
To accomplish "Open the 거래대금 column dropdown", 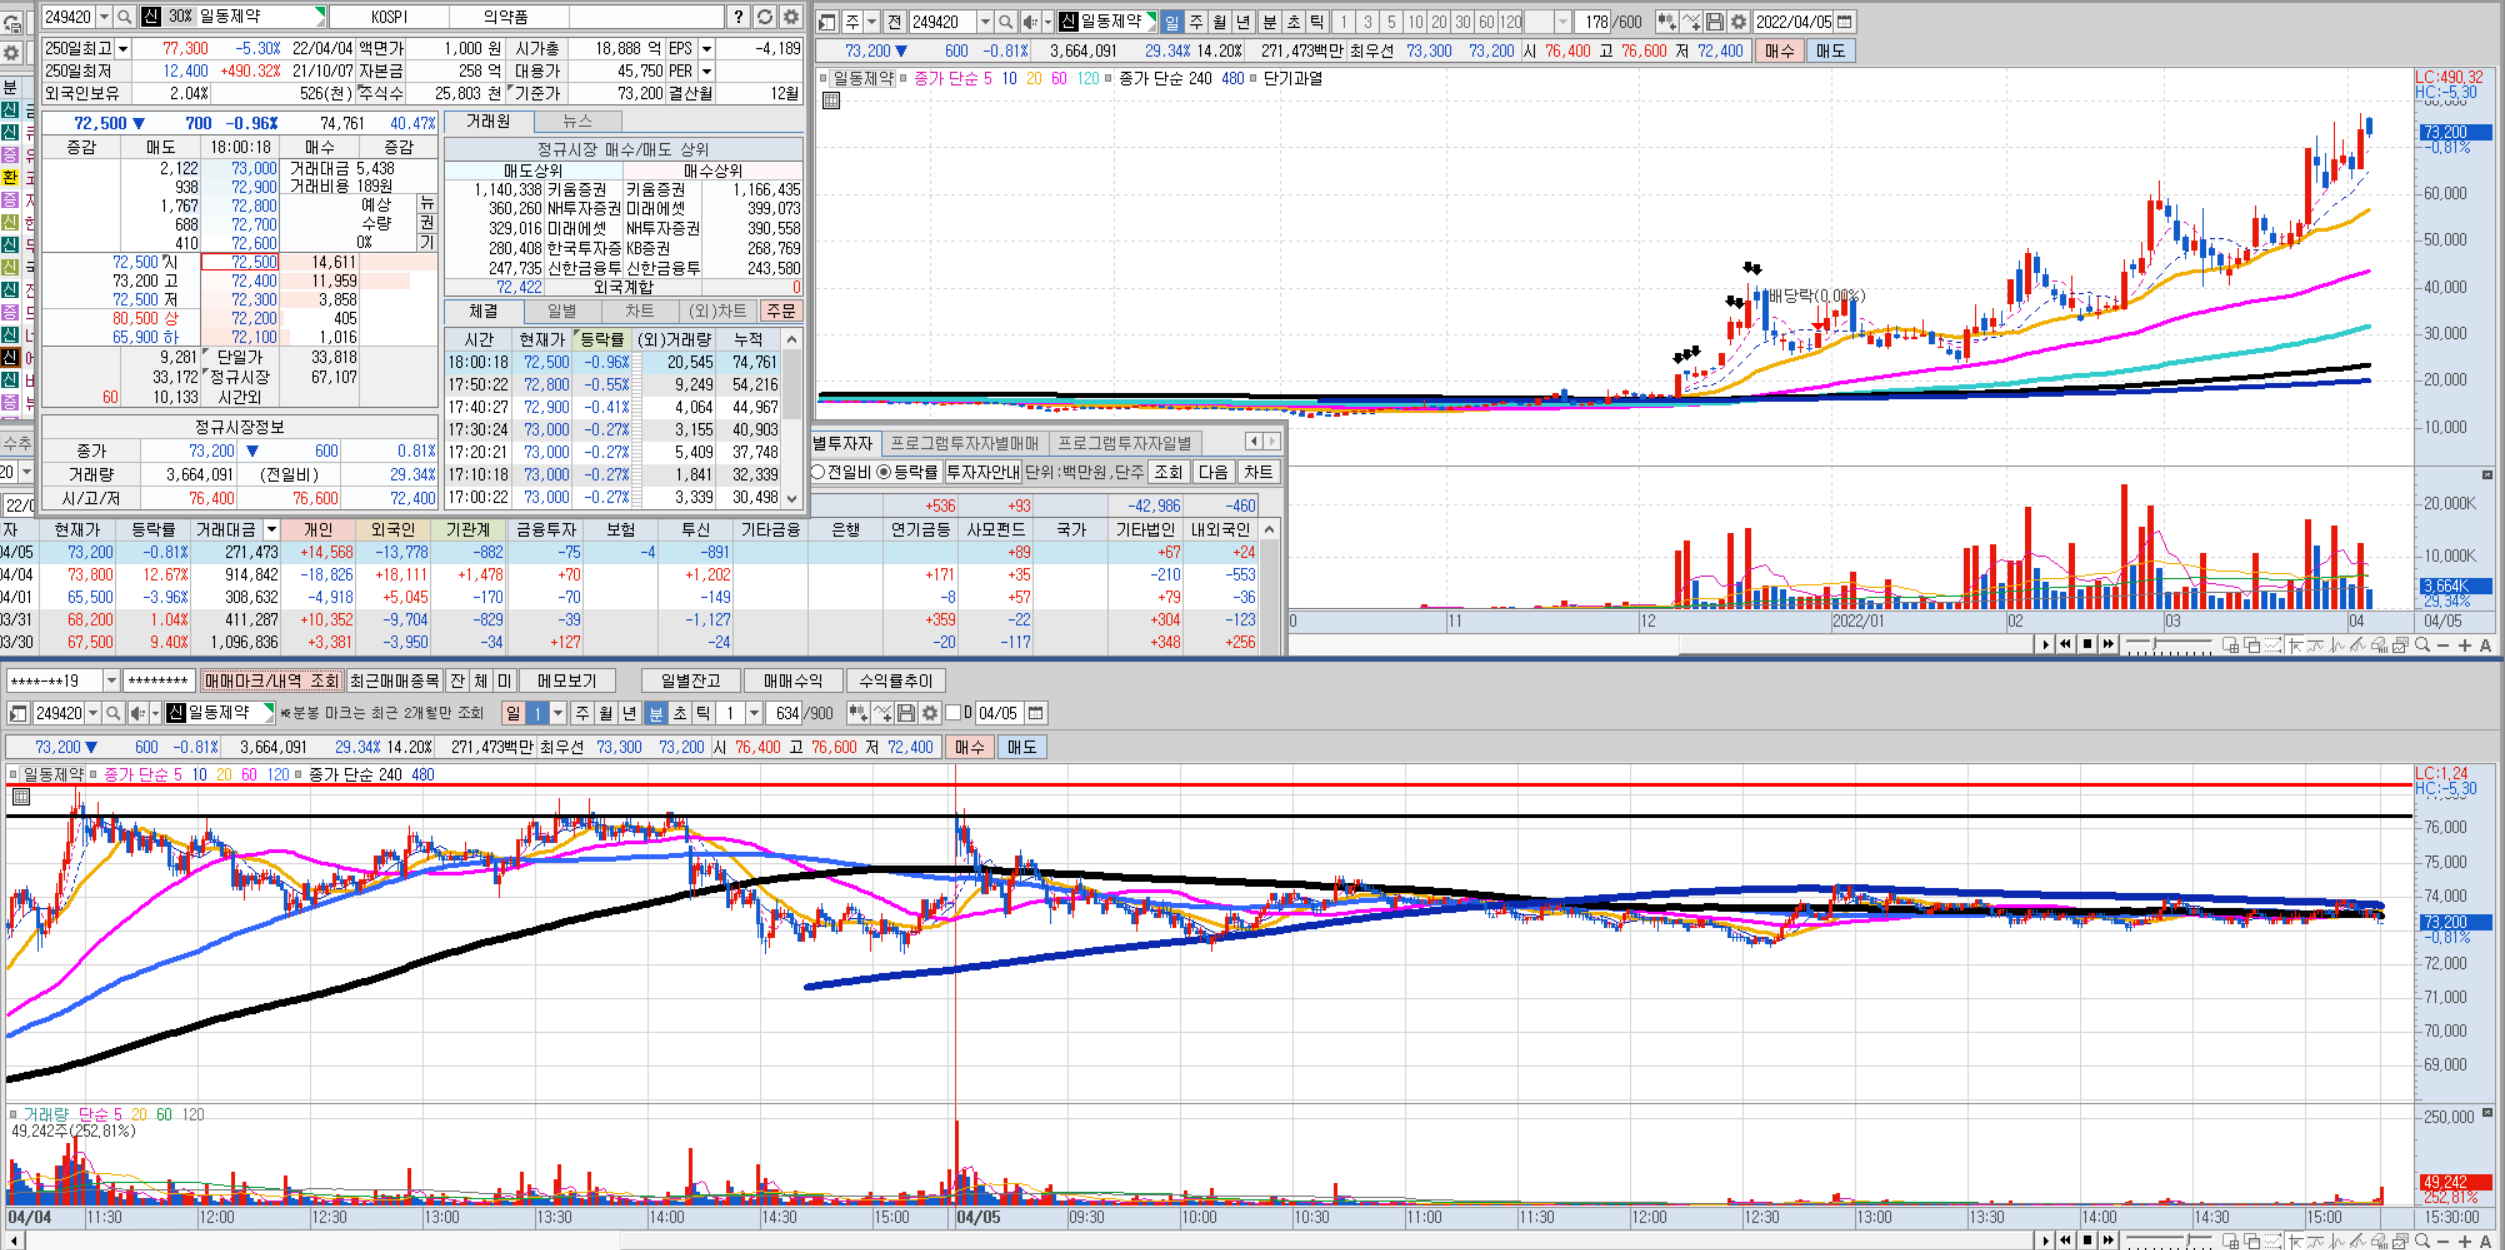I will [x=270, y=529].
